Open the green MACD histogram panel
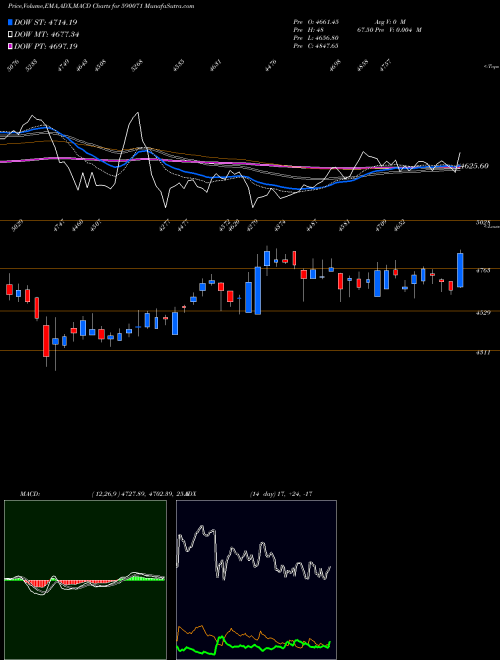This screenshot has height=660, width=500. [85, 580]
